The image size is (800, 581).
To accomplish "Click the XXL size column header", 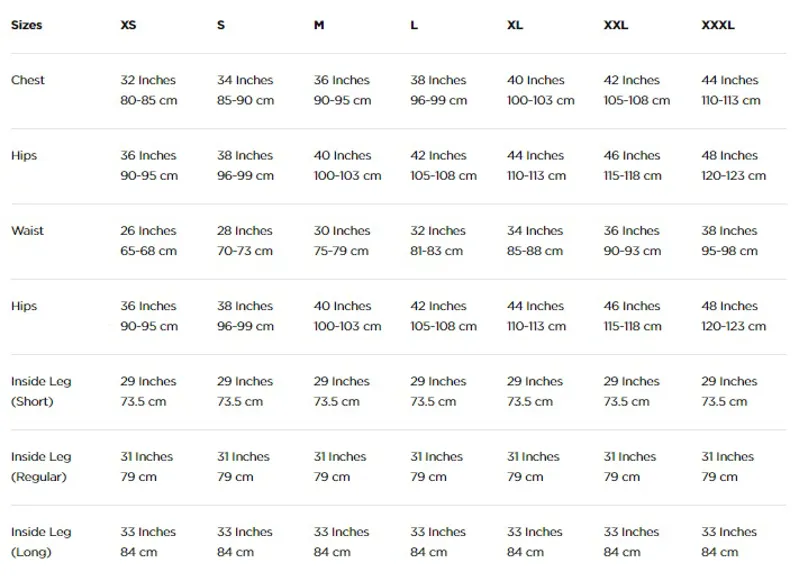I will tap(616, 25).
